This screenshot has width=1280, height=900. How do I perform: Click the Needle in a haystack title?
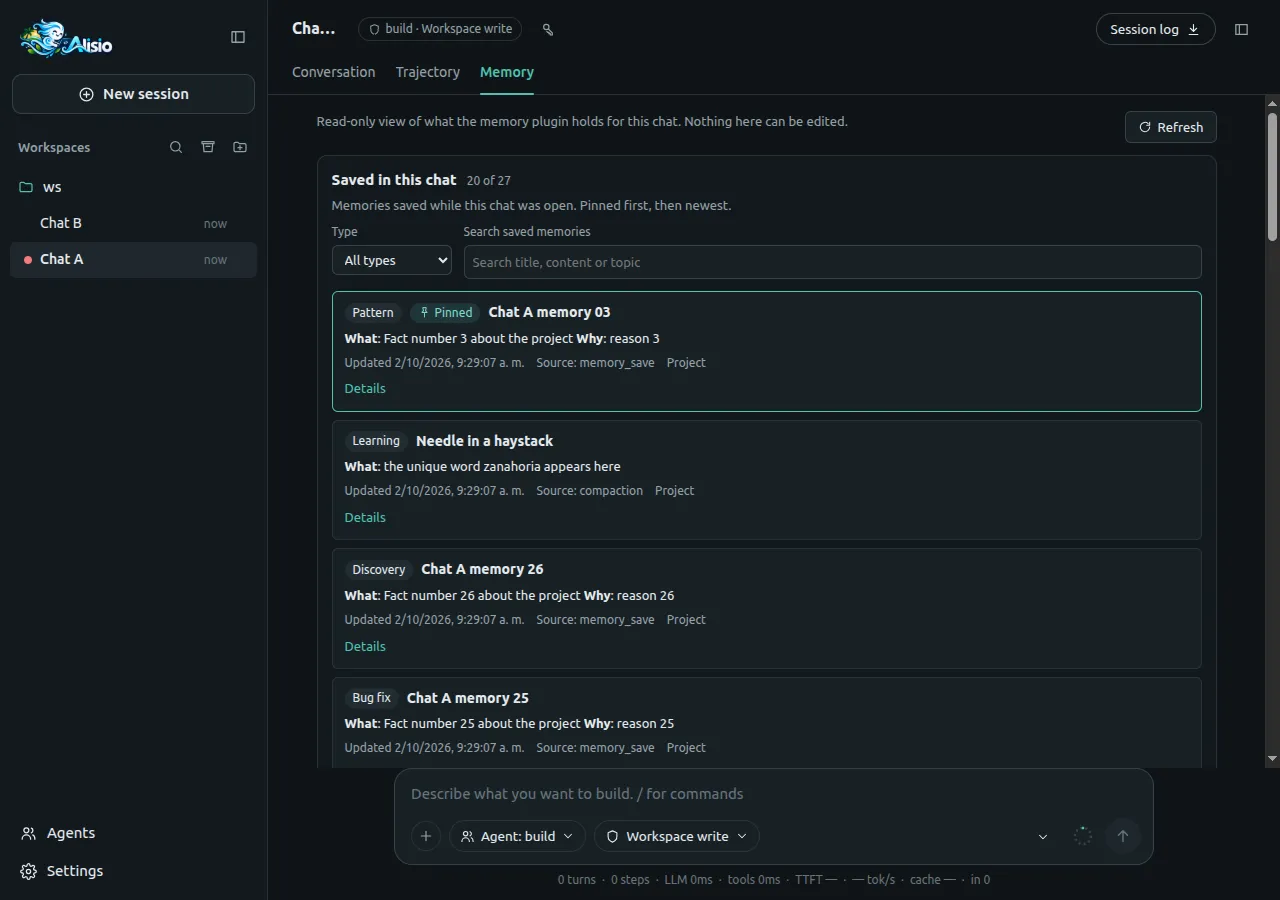pyautogui.click(x=484, y=441)
